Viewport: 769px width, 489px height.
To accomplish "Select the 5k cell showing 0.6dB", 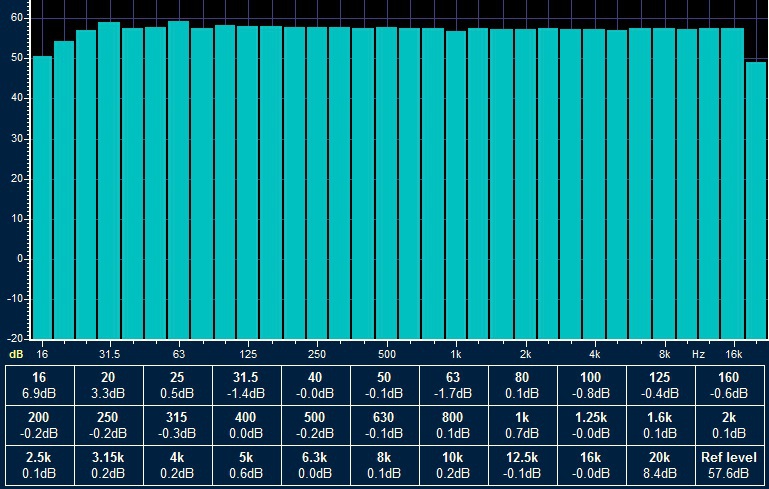I will pos(246,463).
